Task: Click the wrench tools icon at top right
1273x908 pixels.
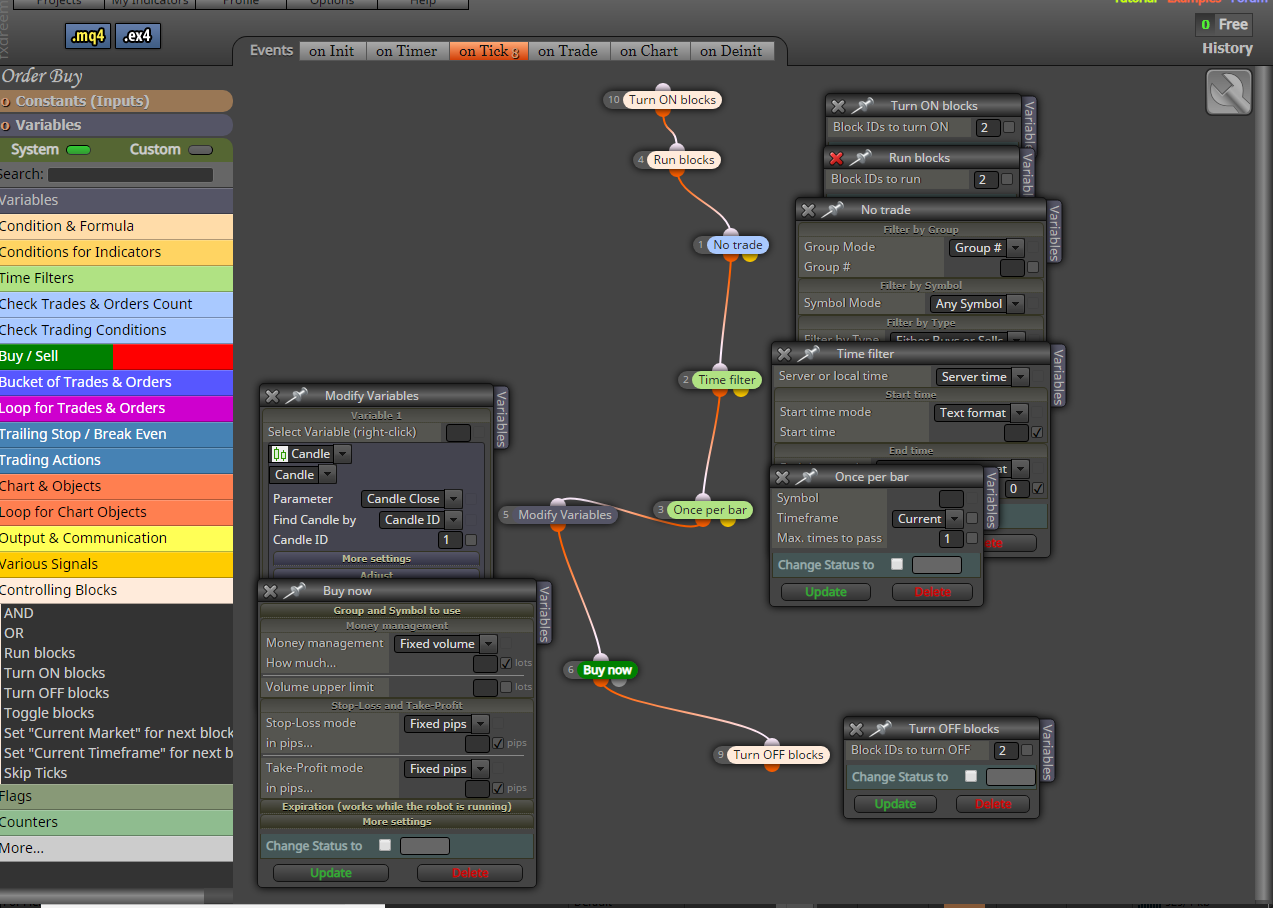Action: [x=1229, y=93]
